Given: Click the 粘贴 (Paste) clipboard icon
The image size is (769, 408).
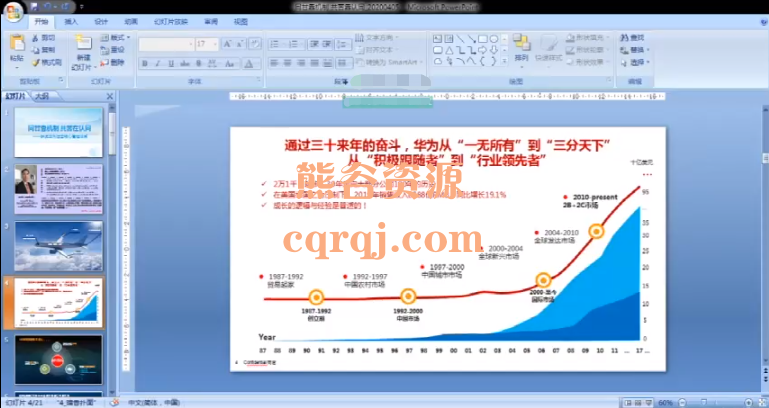Looking at the screenshot, I should click(17, 43).
